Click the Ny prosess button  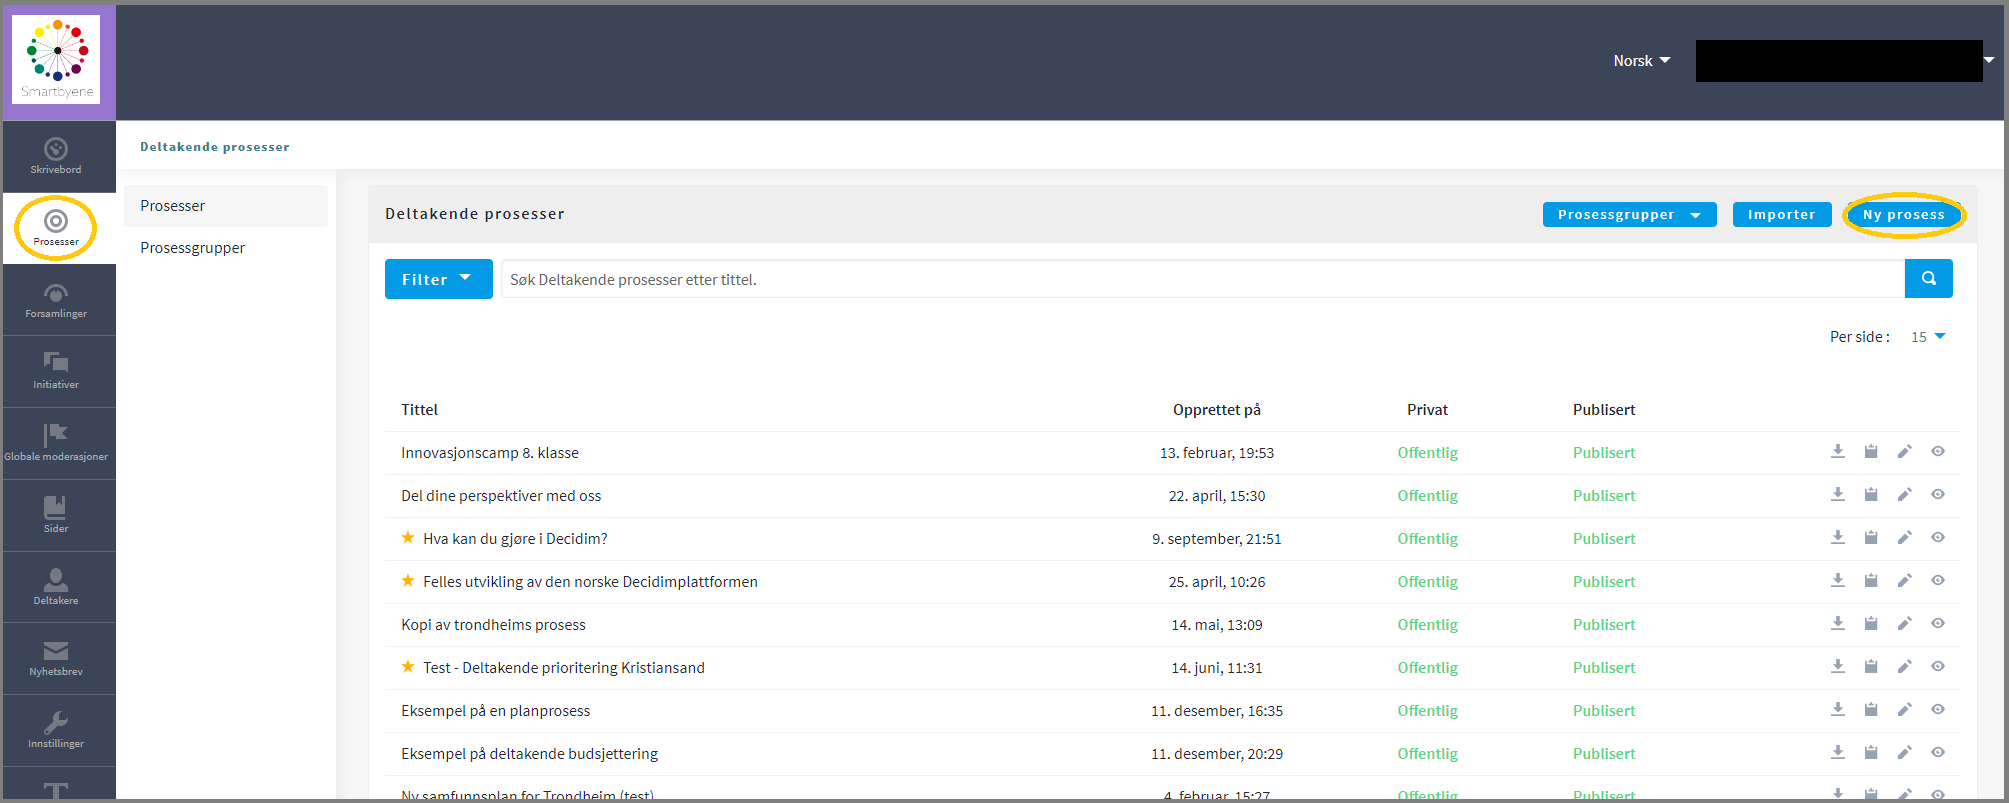[x=1903, y=215]
